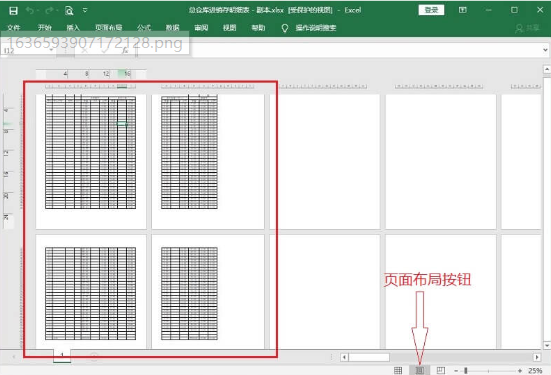The width and height of the screenshot is (551, 375).
Task: Select Page Layout view icon in status bar
Action: (420, 370)
